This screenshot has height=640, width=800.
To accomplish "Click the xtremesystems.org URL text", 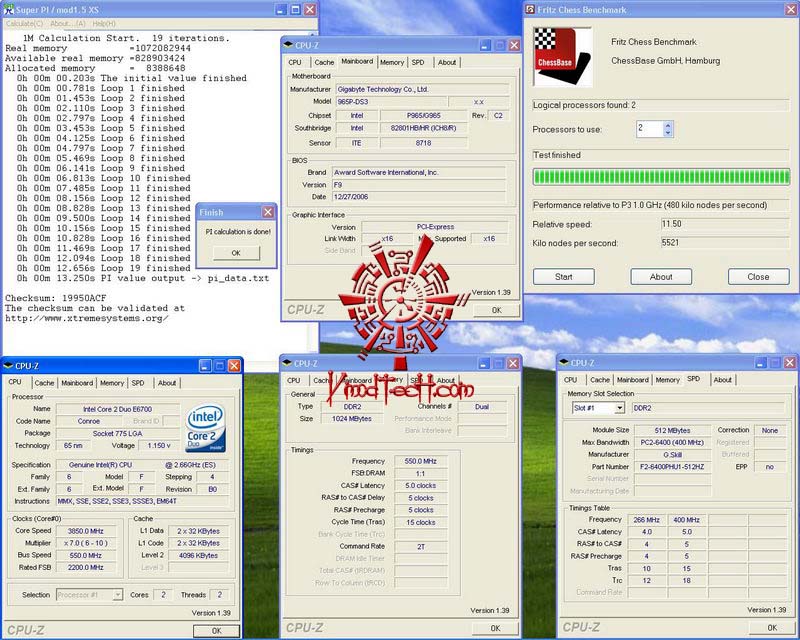I will [86, 318].
